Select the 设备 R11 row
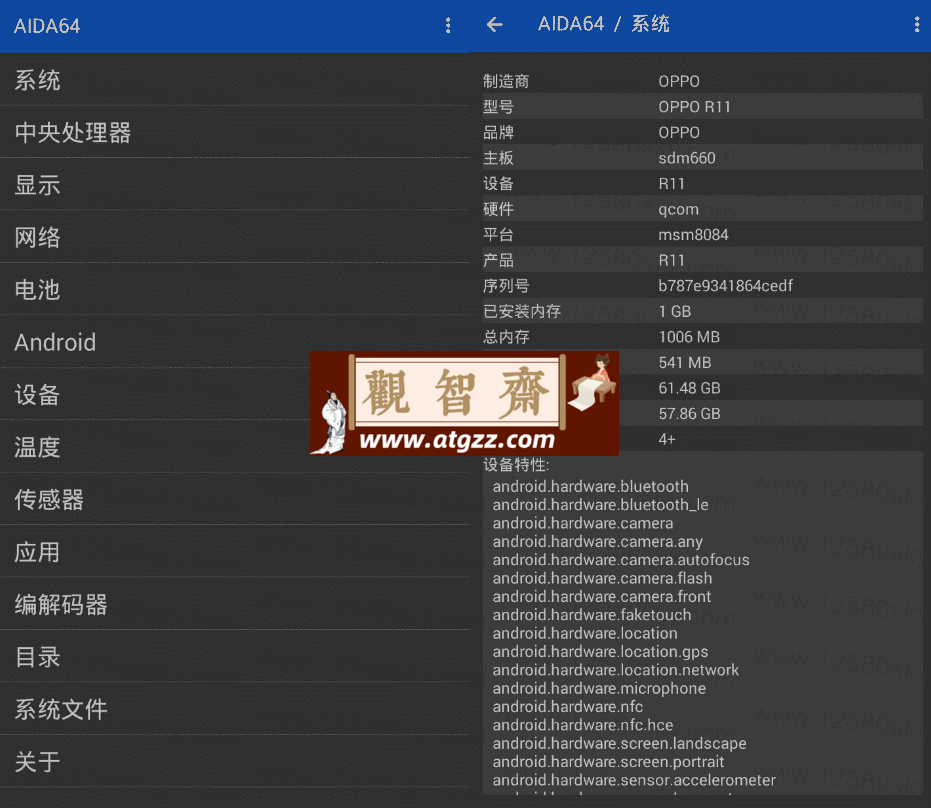The height and width of the screenshot is (808, 931). 702,183
